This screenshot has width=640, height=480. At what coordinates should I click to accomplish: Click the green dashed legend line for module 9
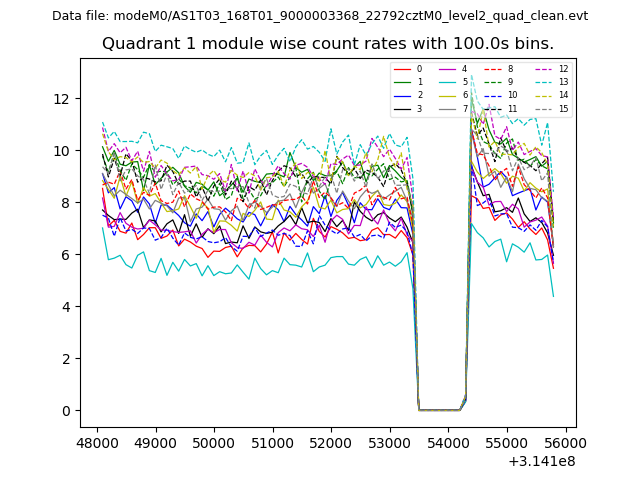point(494,82)
